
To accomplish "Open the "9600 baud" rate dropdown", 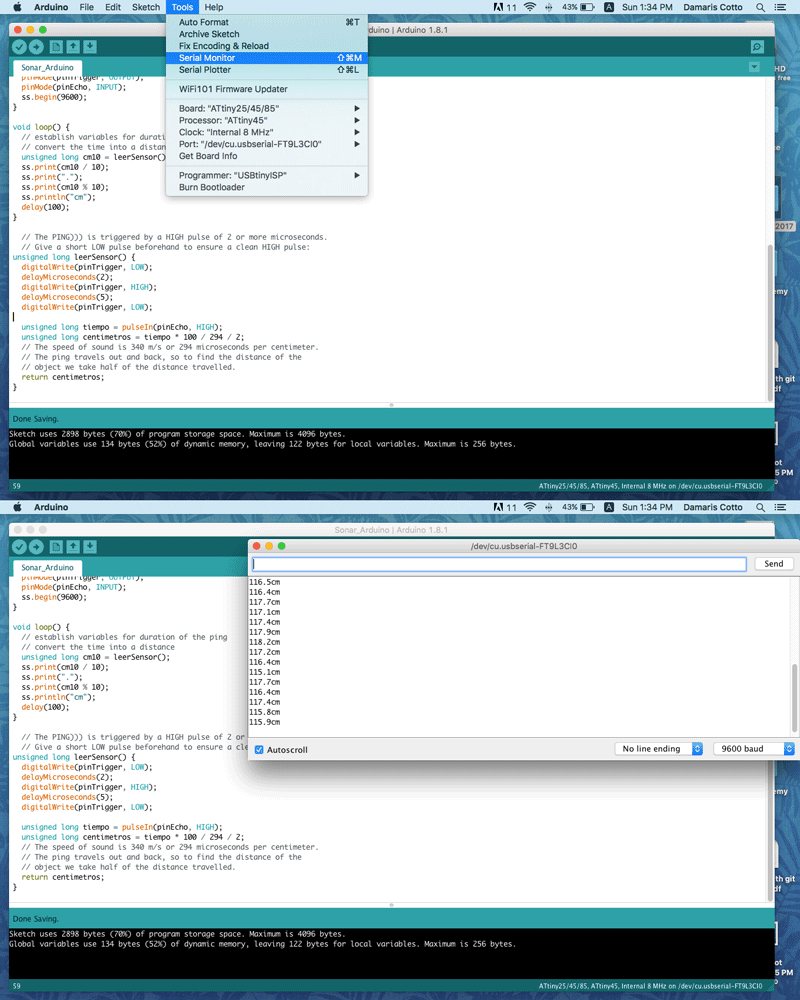I will click(x=754, y=749).
